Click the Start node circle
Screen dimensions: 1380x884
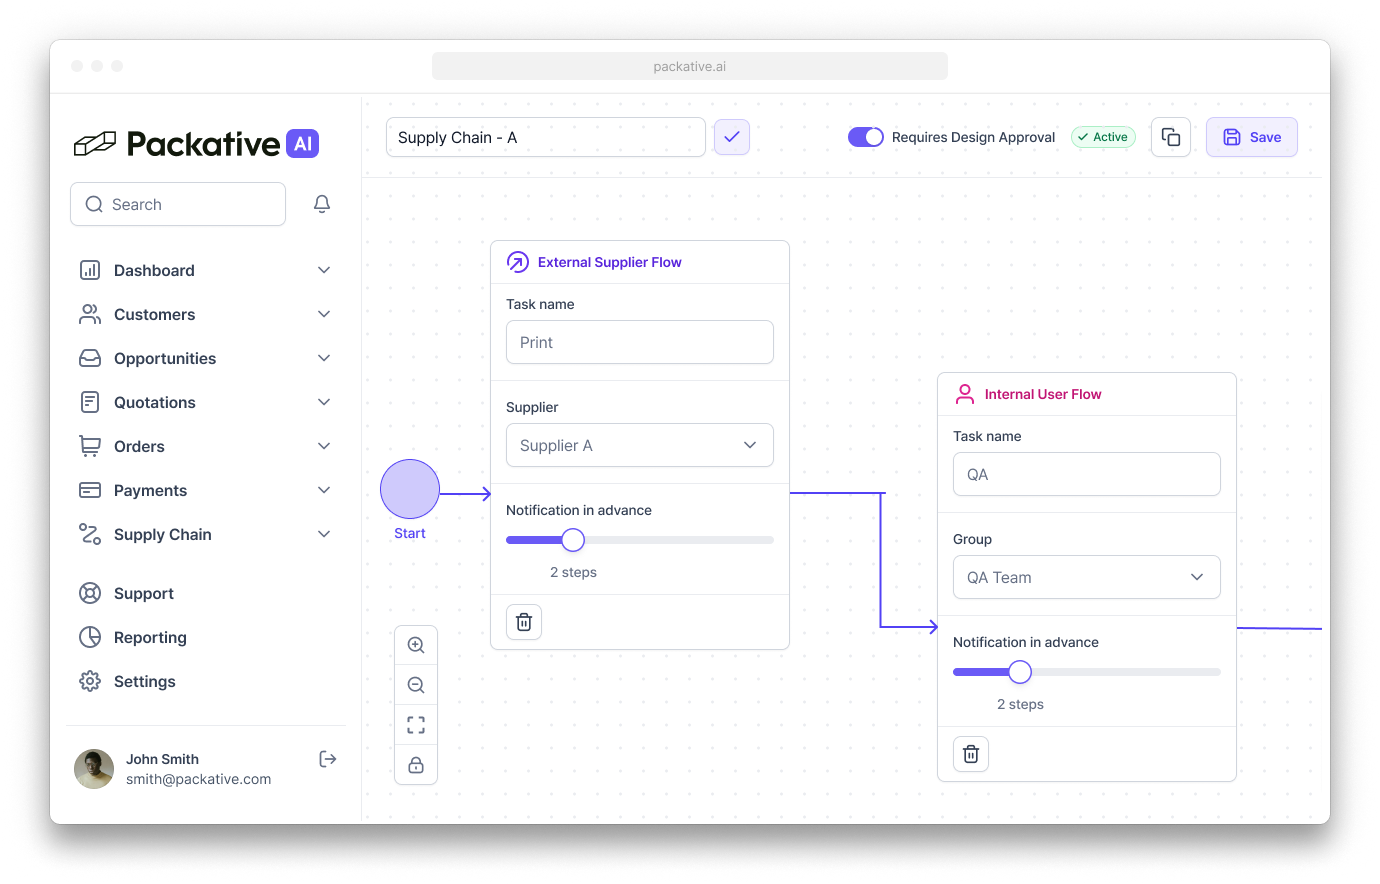(x=410, y=489)
